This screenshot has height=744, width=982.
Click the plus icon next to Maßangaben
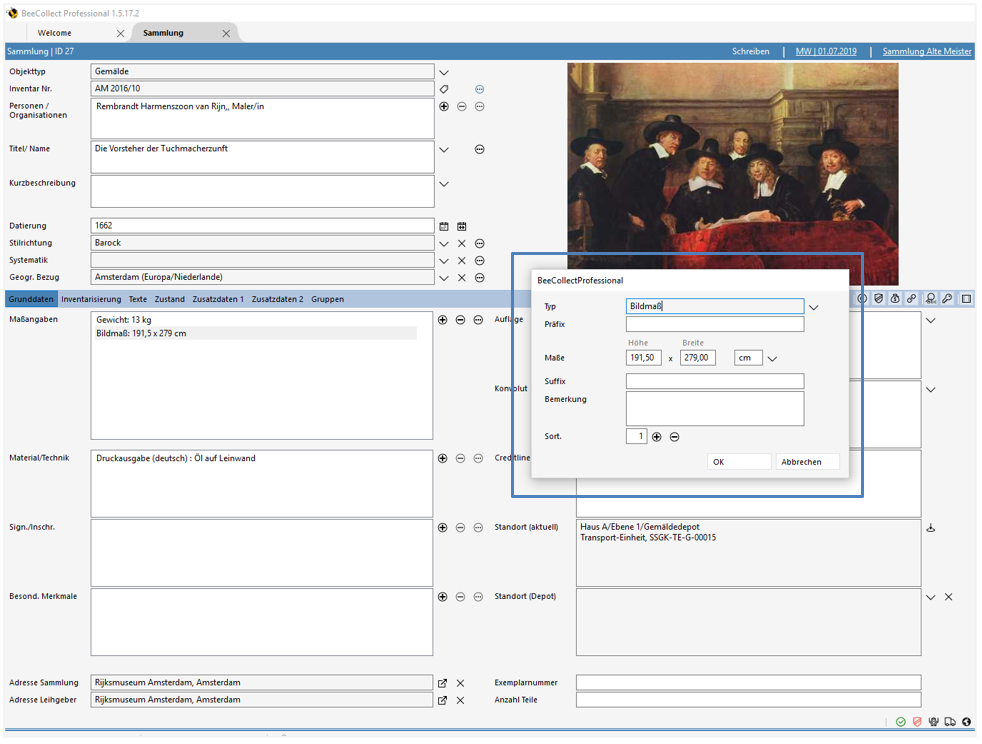442,320
